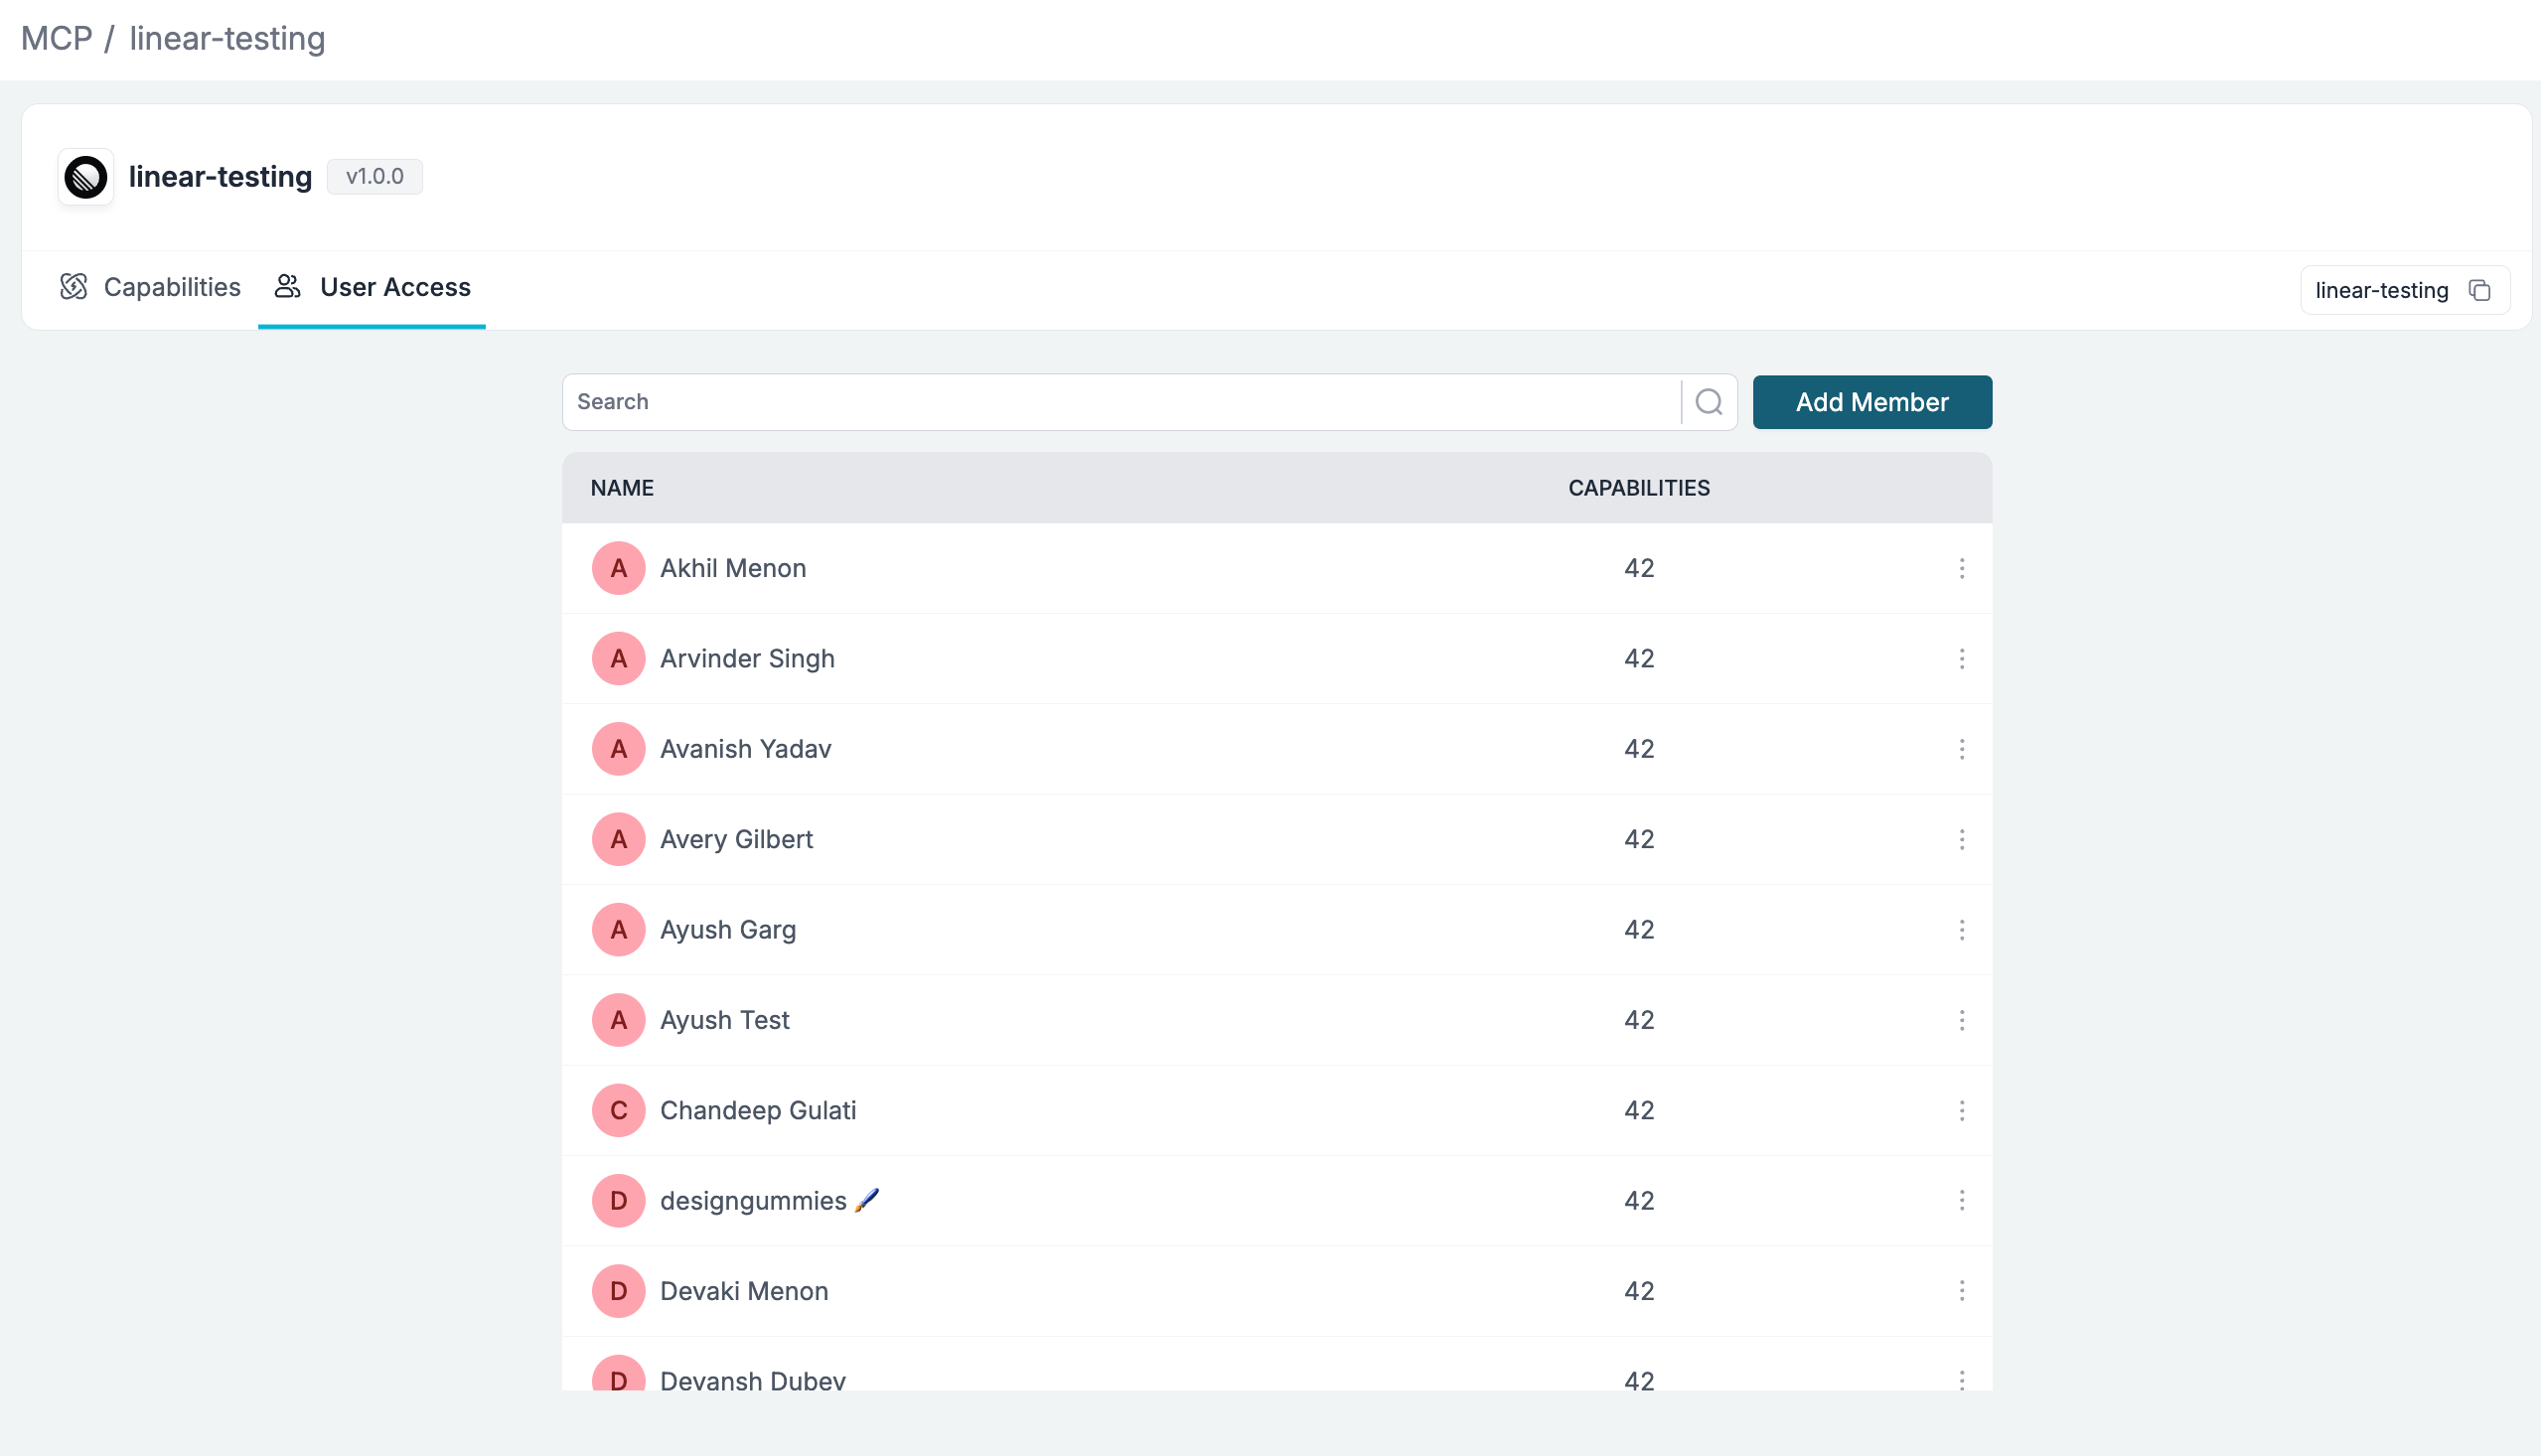This screenshot has height=1456, width=2541.
Task: Select the name Ayush Garg
Action: [728, 930]
